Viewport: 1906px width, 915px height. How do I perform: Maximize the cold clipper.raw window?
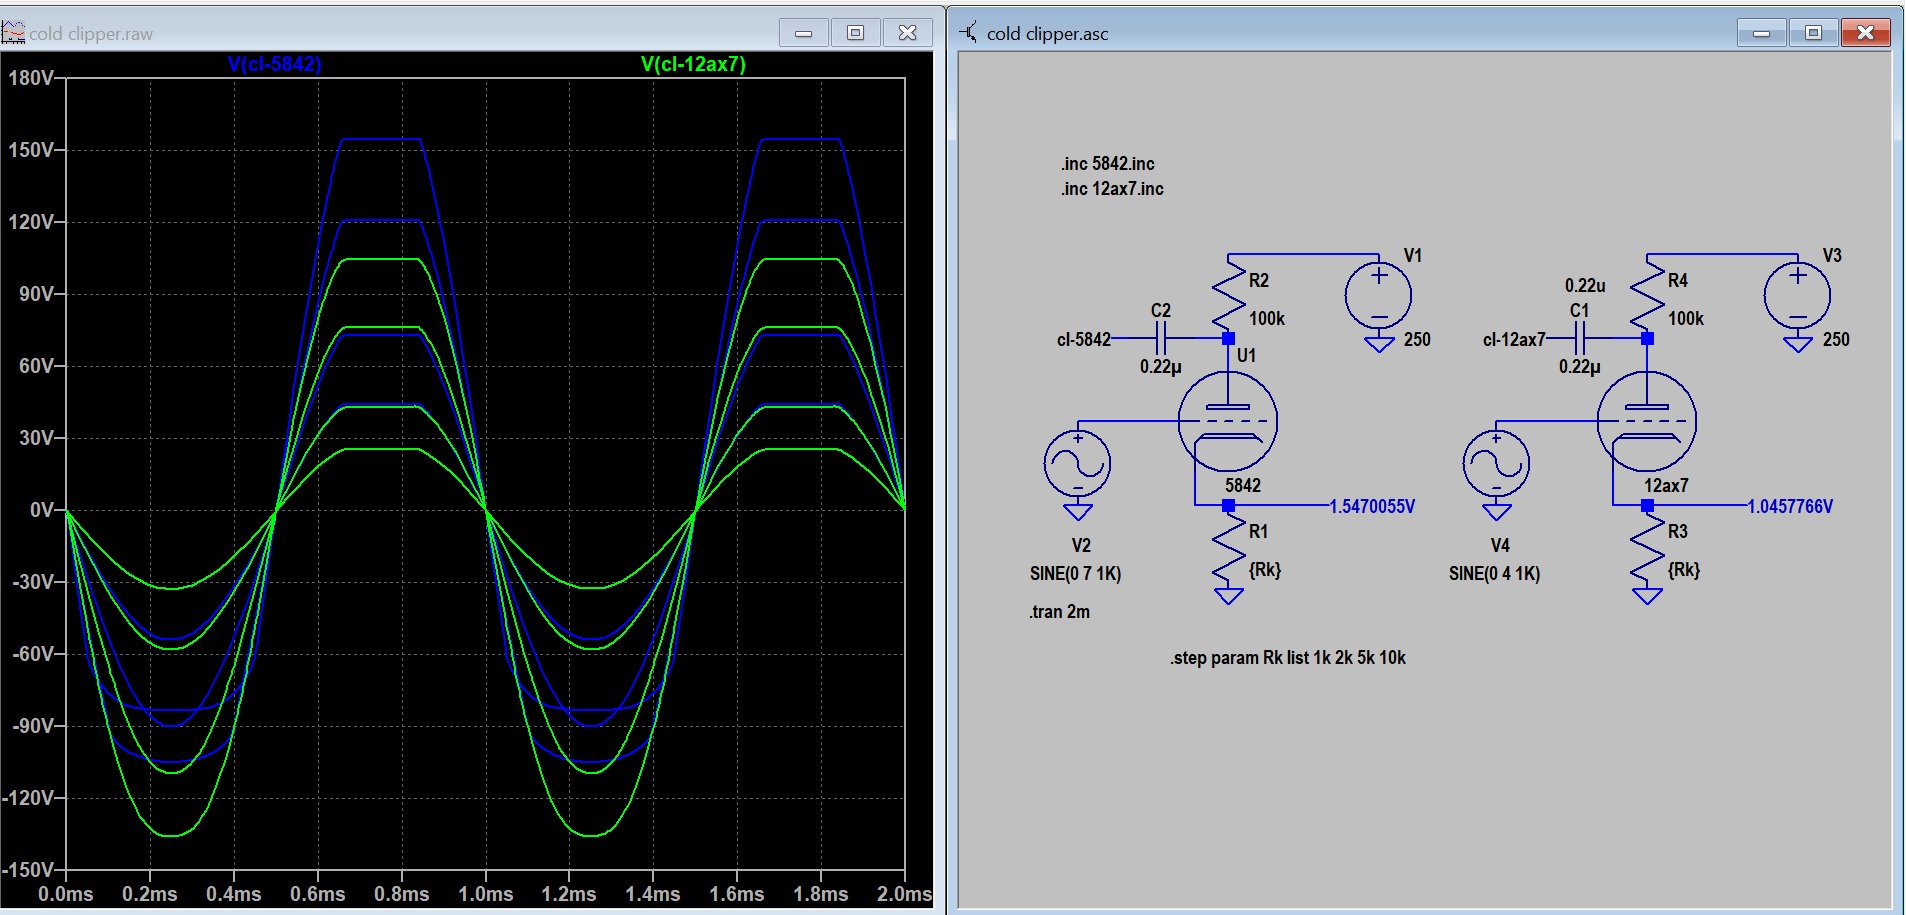(856, 33)
